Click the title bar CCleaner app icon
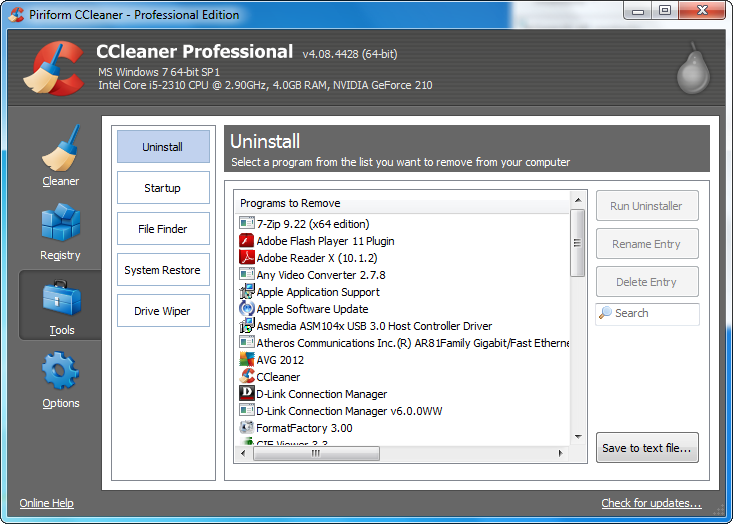The height and width of the screenshot is (524, 733). pyautogui.click(x=16, y=14)
